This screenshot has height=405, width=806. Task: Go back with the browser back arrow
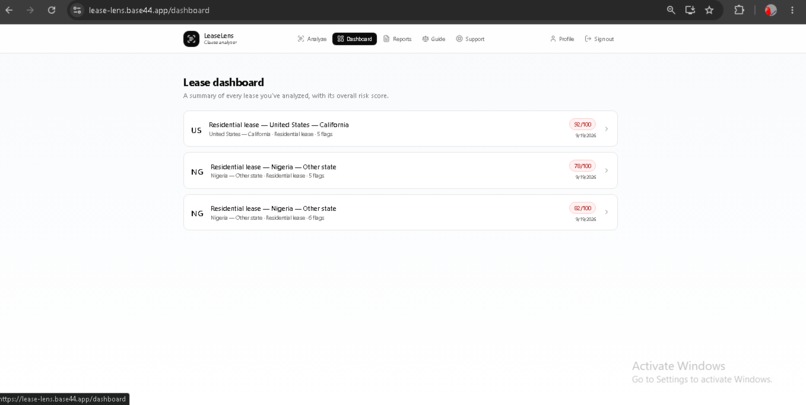point(9,10)
